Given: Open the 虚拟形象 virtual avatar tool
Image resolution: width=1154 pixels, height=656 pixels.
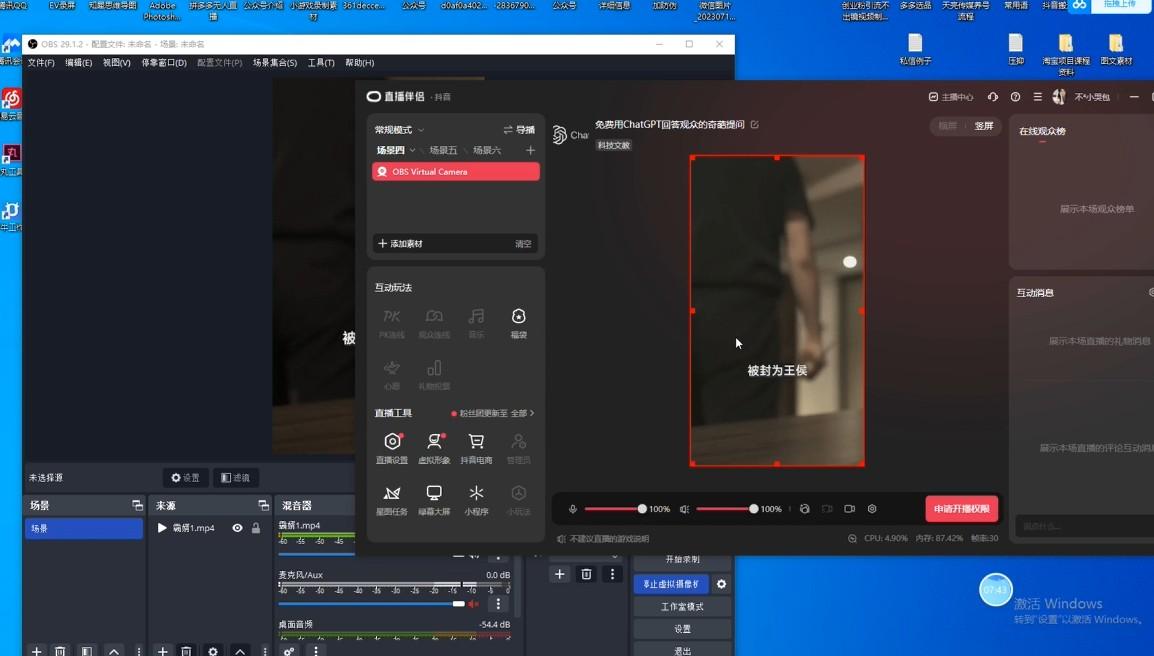Looking at the screenshot, I should tap(434, 442).
